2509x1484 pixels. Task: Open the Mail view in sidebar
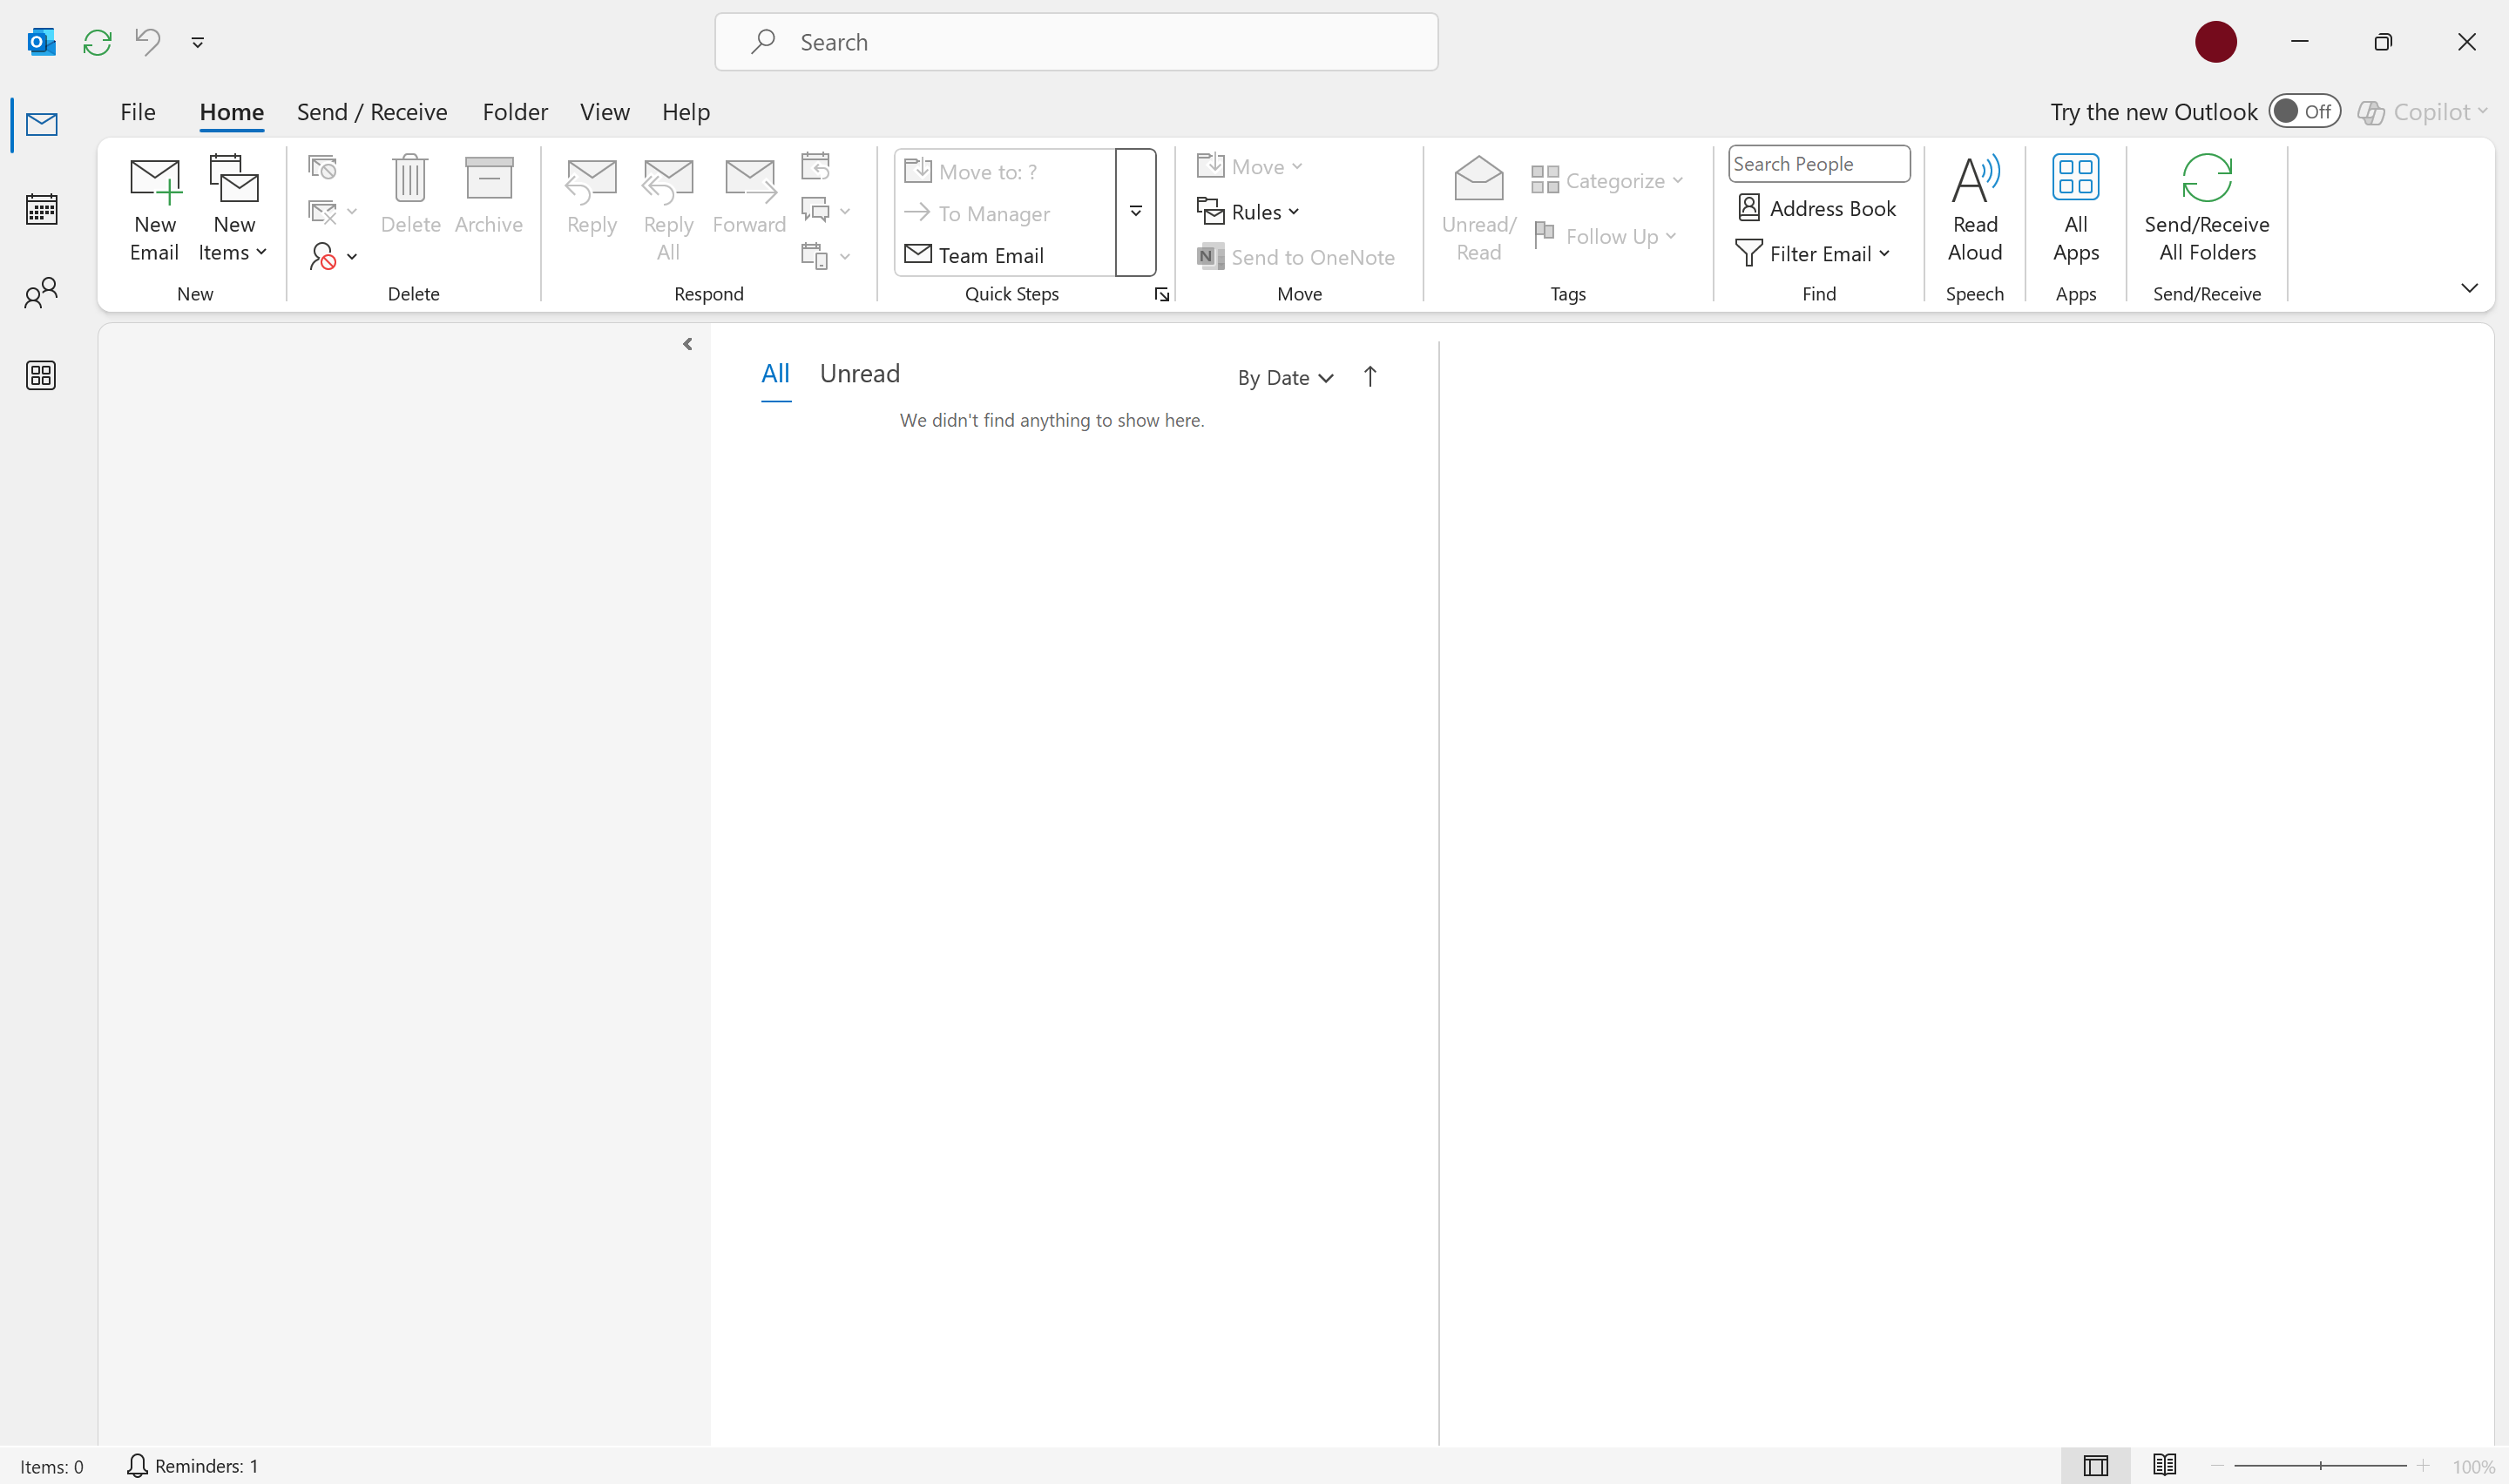(x=41, y=125)
